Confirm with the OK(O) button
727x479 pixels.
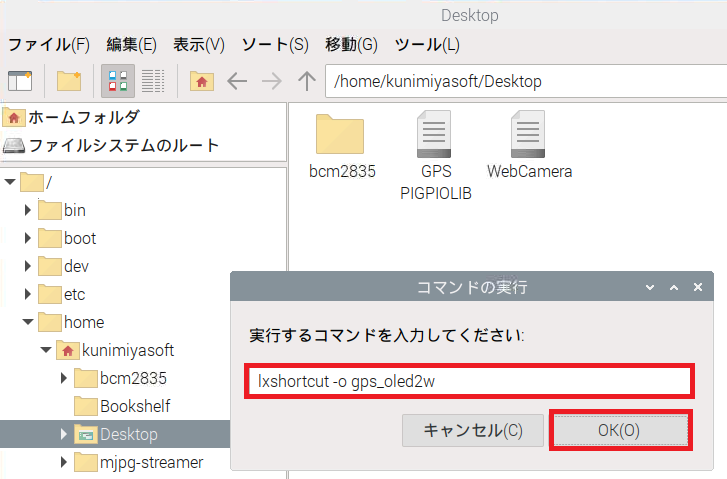tap(620, 430)
